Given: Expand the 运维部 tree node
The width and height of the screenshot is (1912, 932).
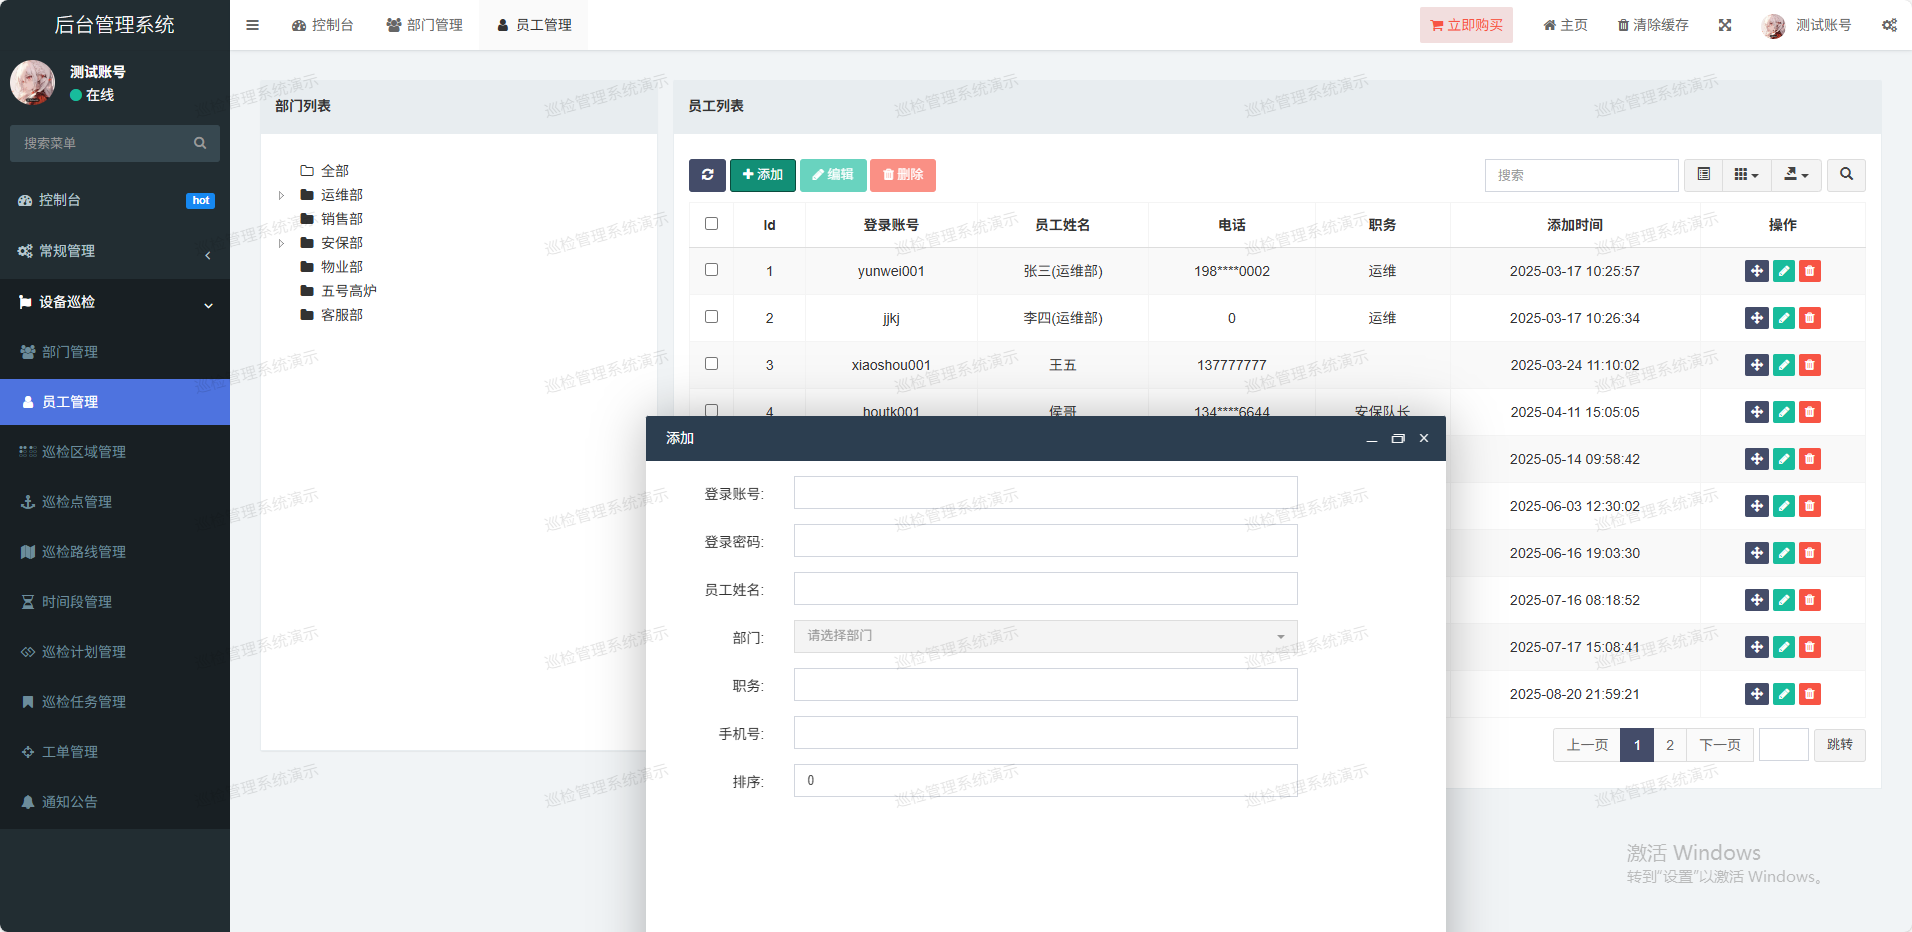Looking at the screenshot, I should point(282,195).
